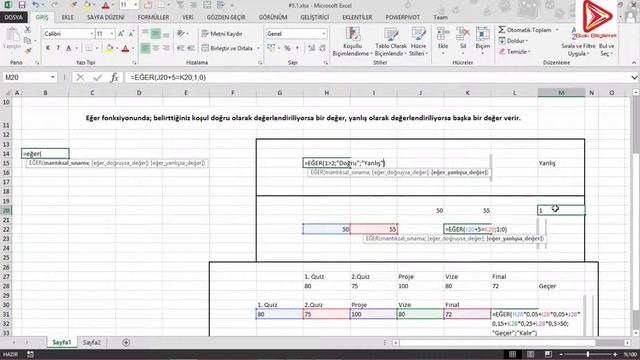
Task: Click the formula bar showing EĞER formula
Action: (378, 77)
